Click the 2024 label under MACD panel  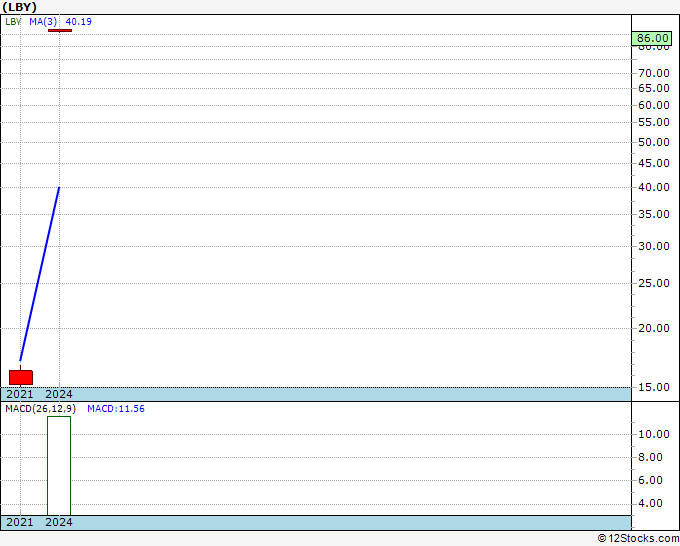coord(59,522)
